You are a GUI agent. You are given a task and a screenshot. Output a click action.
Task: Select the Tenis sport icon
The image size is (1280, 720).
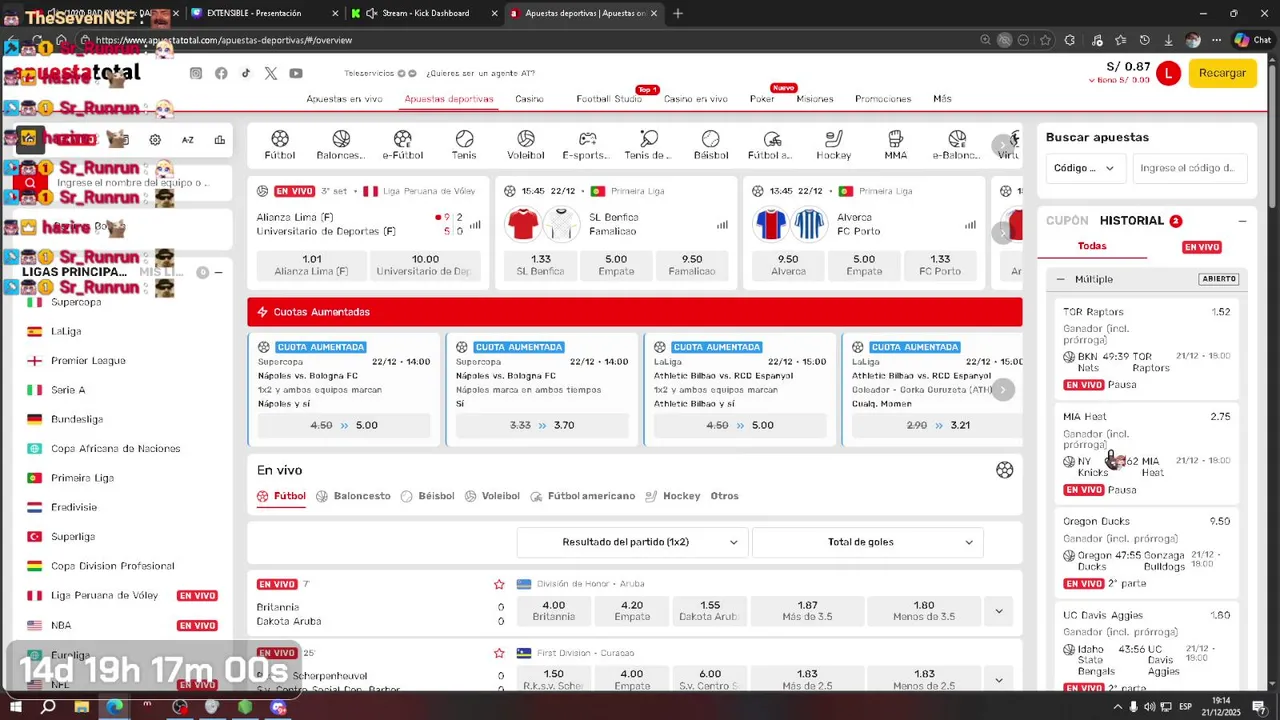[464, 145]
